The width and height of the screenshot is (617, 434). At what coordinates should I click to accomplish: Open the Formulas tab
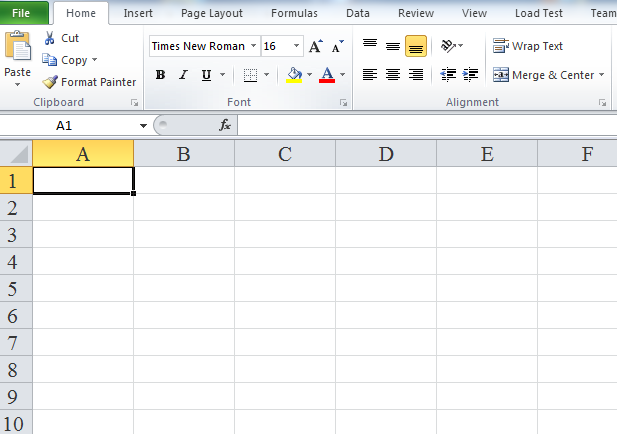[294, 14]
